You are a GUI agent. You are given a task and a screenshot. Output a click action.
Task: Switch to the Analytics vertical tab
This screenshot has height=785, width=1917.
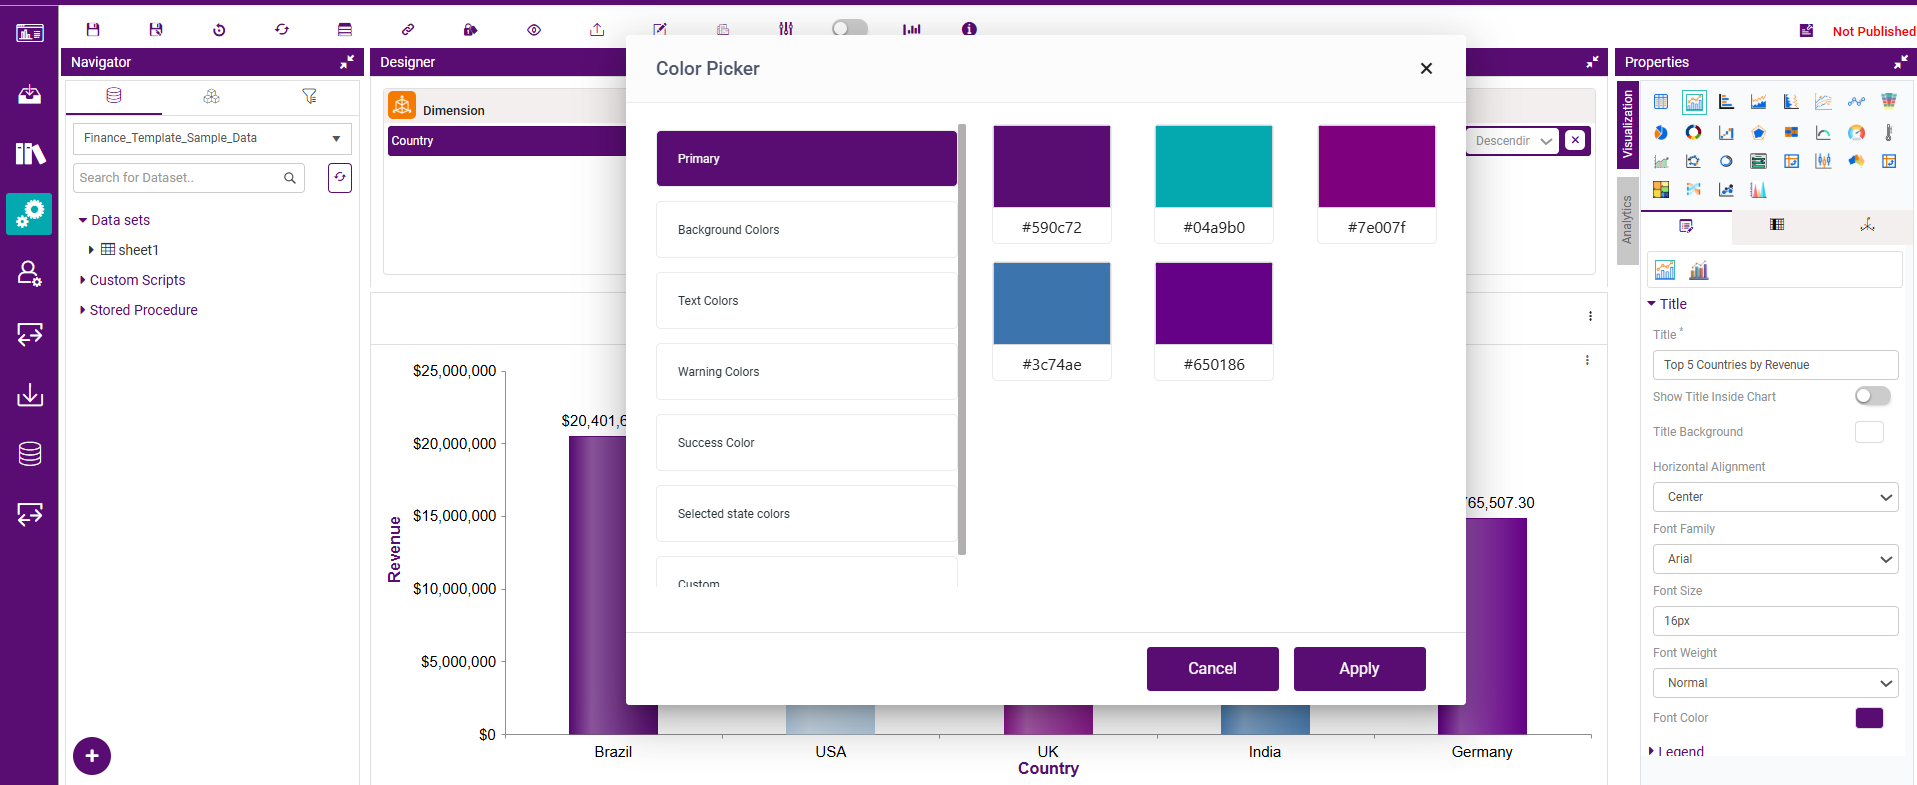(1627, 221)
